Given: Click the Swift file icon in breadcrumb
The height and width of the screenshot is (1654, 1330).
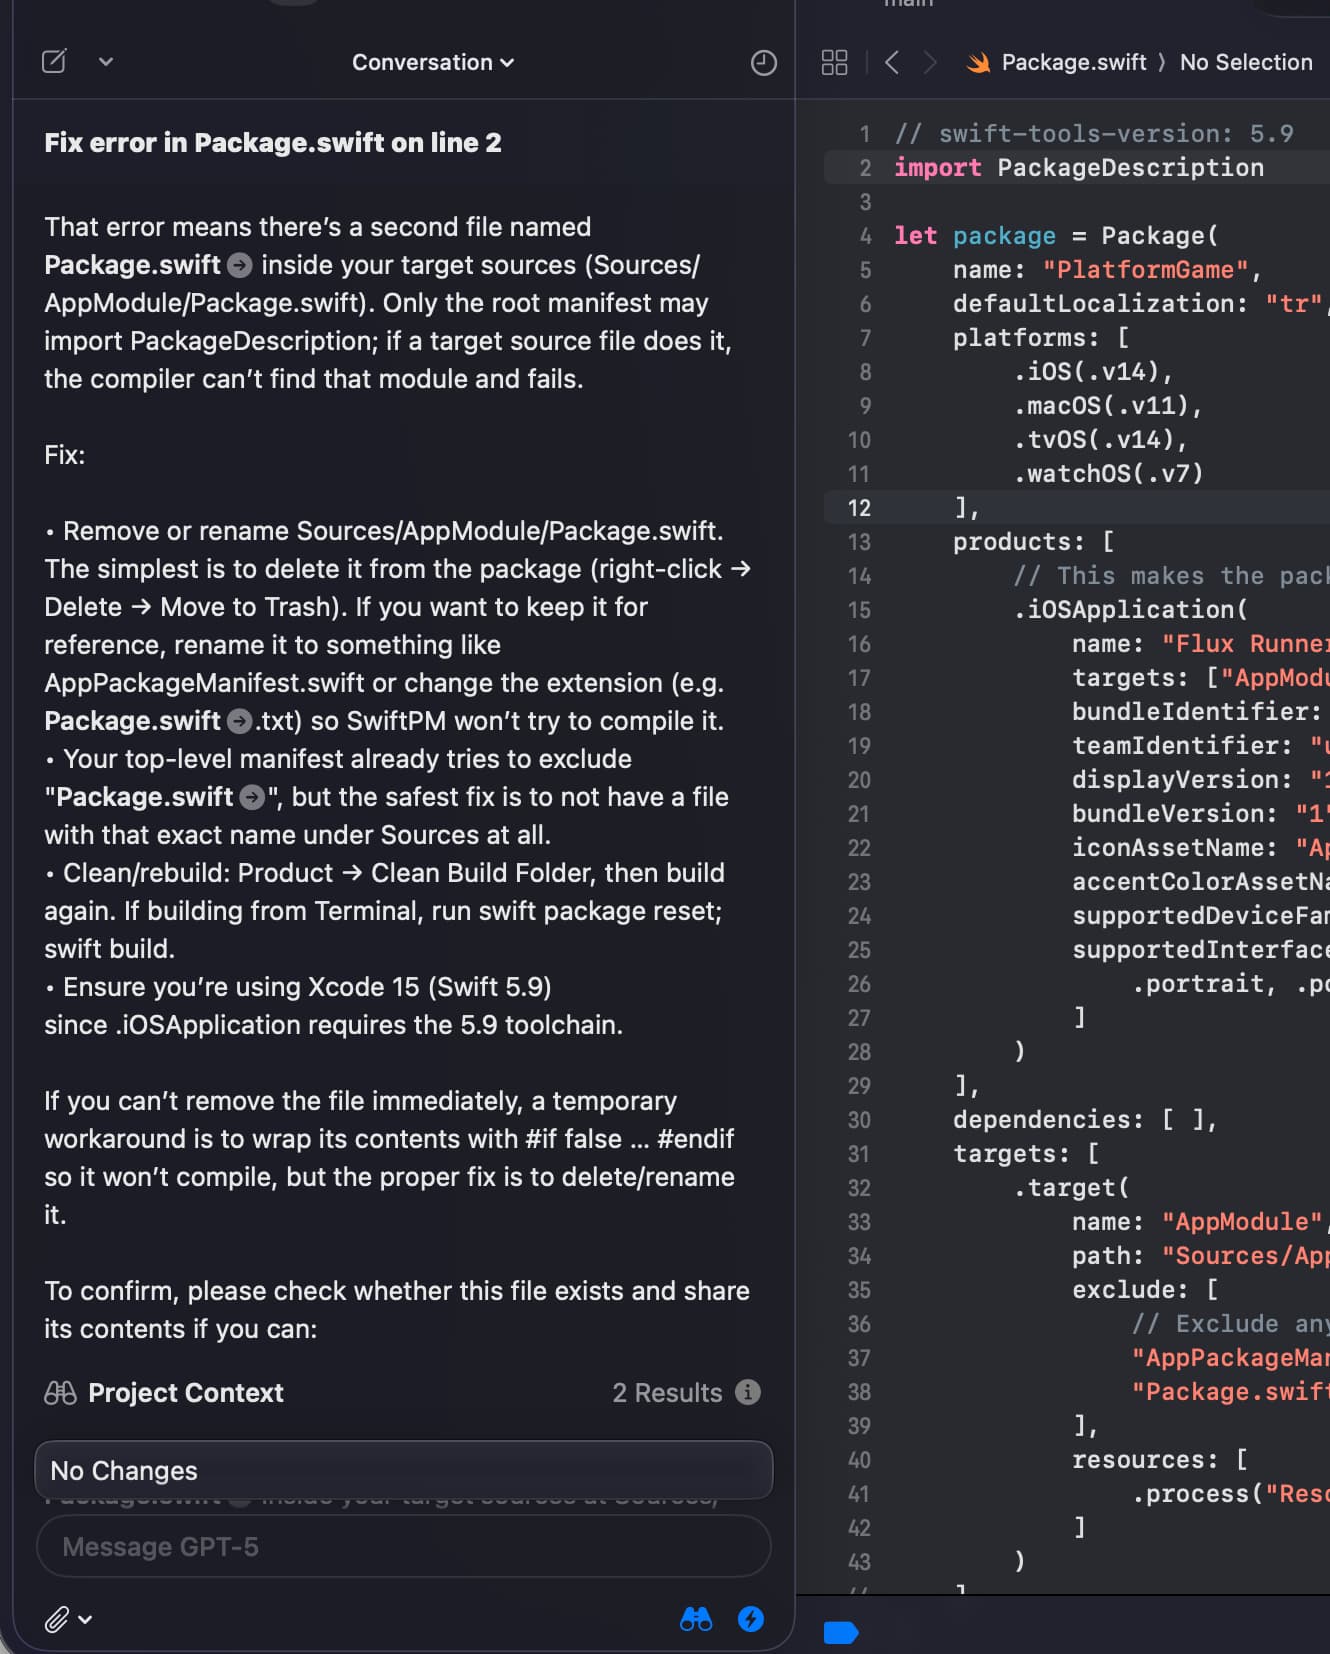Looking at the screenshot, I should point(978,63).
